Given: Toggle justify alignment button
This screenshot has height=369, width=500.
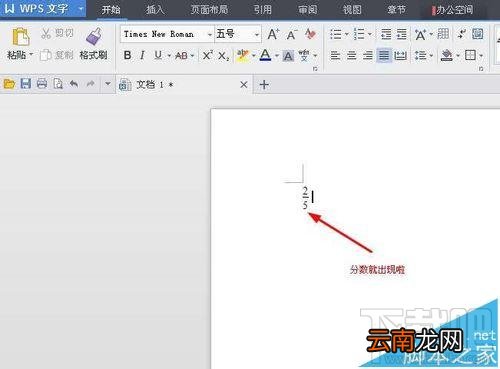Looking at the screenshot, I should [x=384, y=55].
